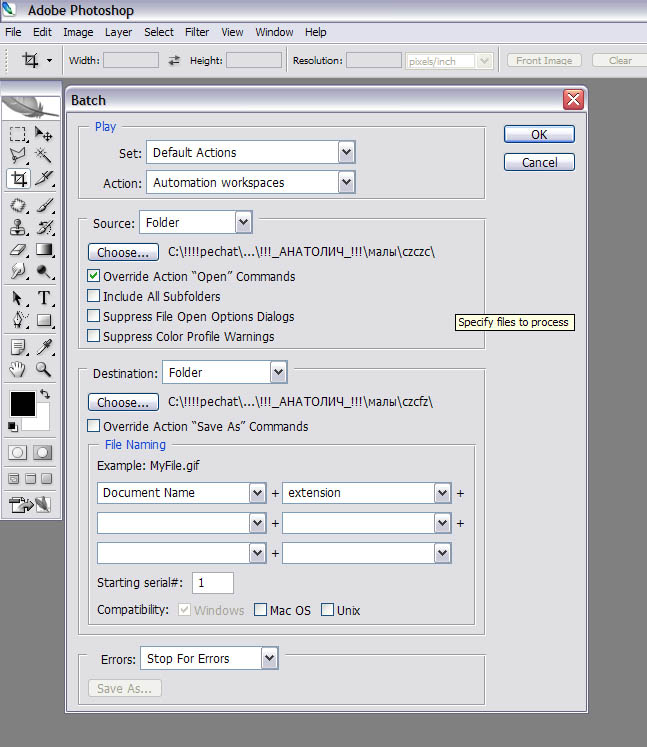Select the Notes tool

point(18,347)
